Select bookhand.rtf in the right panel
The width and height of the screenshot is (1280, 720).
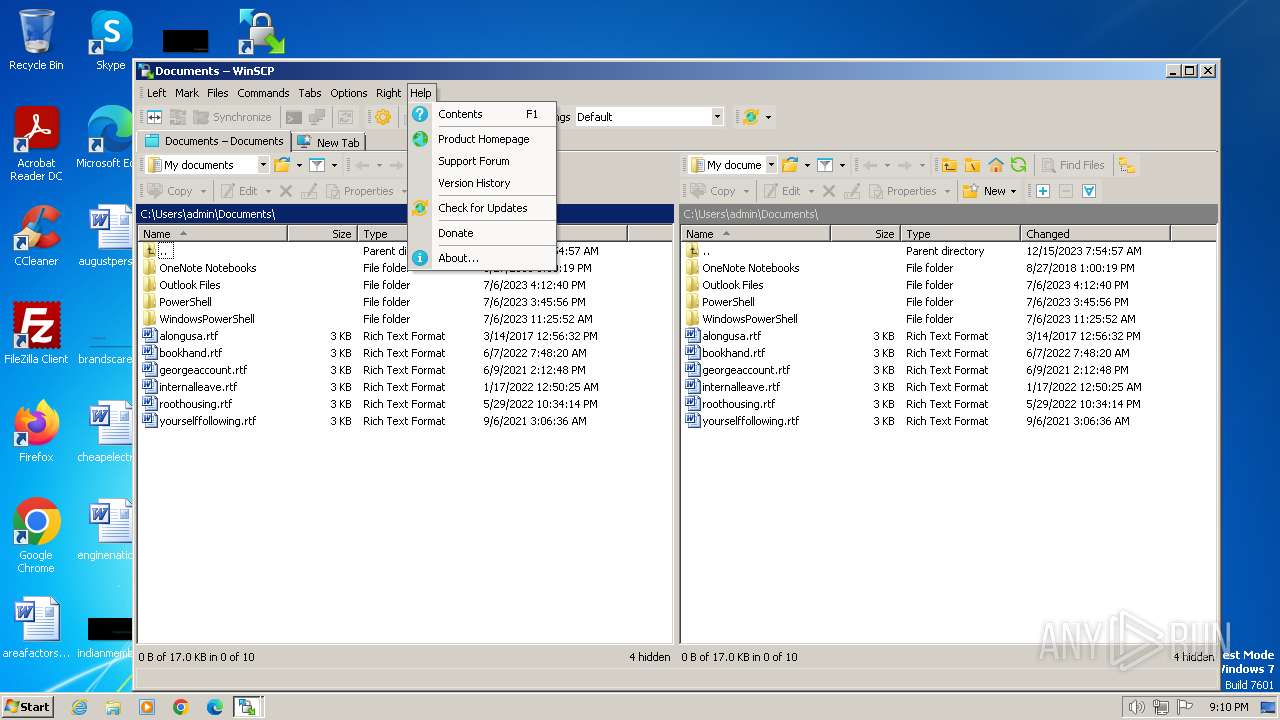pos(732,353)
